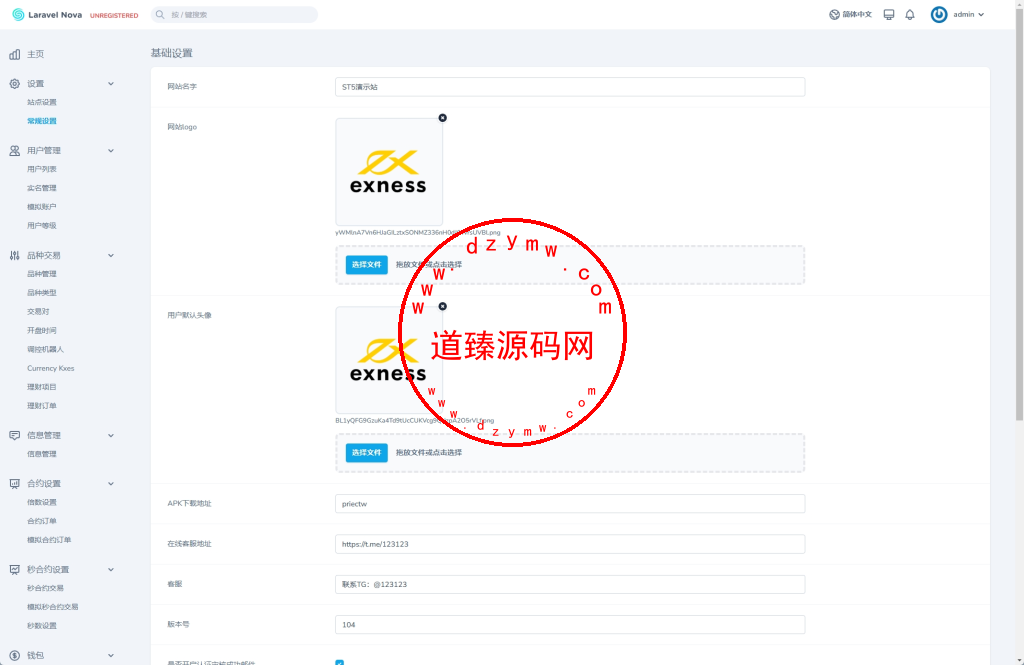Click the 版本号 input field
Screen dimensions: 1024x665
570,624
